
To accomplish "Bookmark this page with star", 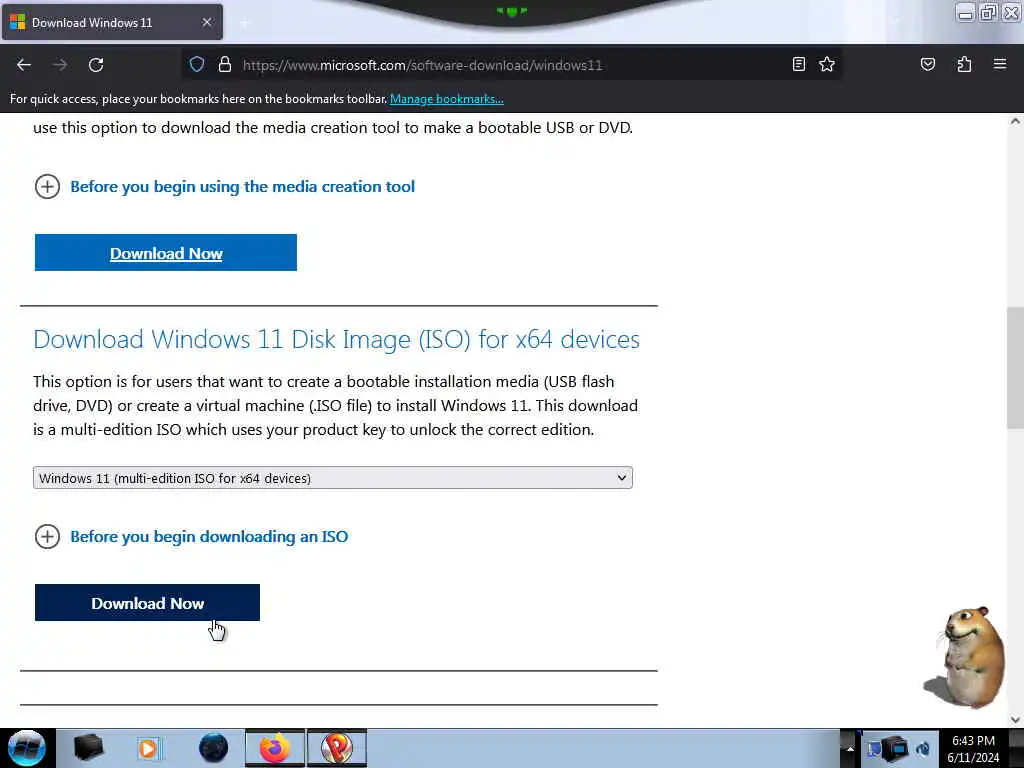I will pyautogui.click(x=827, y=64).
